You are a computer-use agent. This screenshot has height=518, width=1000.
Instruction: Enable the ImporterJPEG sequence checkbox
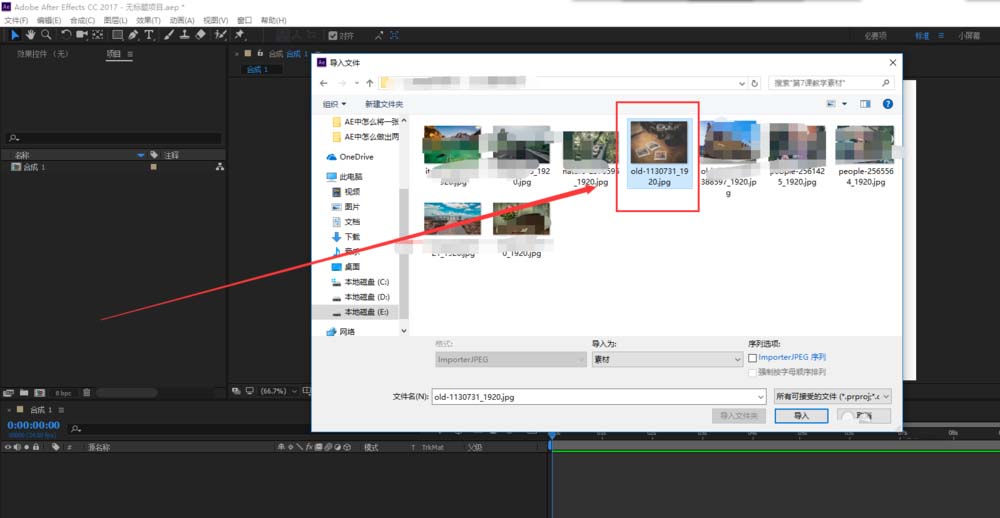tap(753, 357)
